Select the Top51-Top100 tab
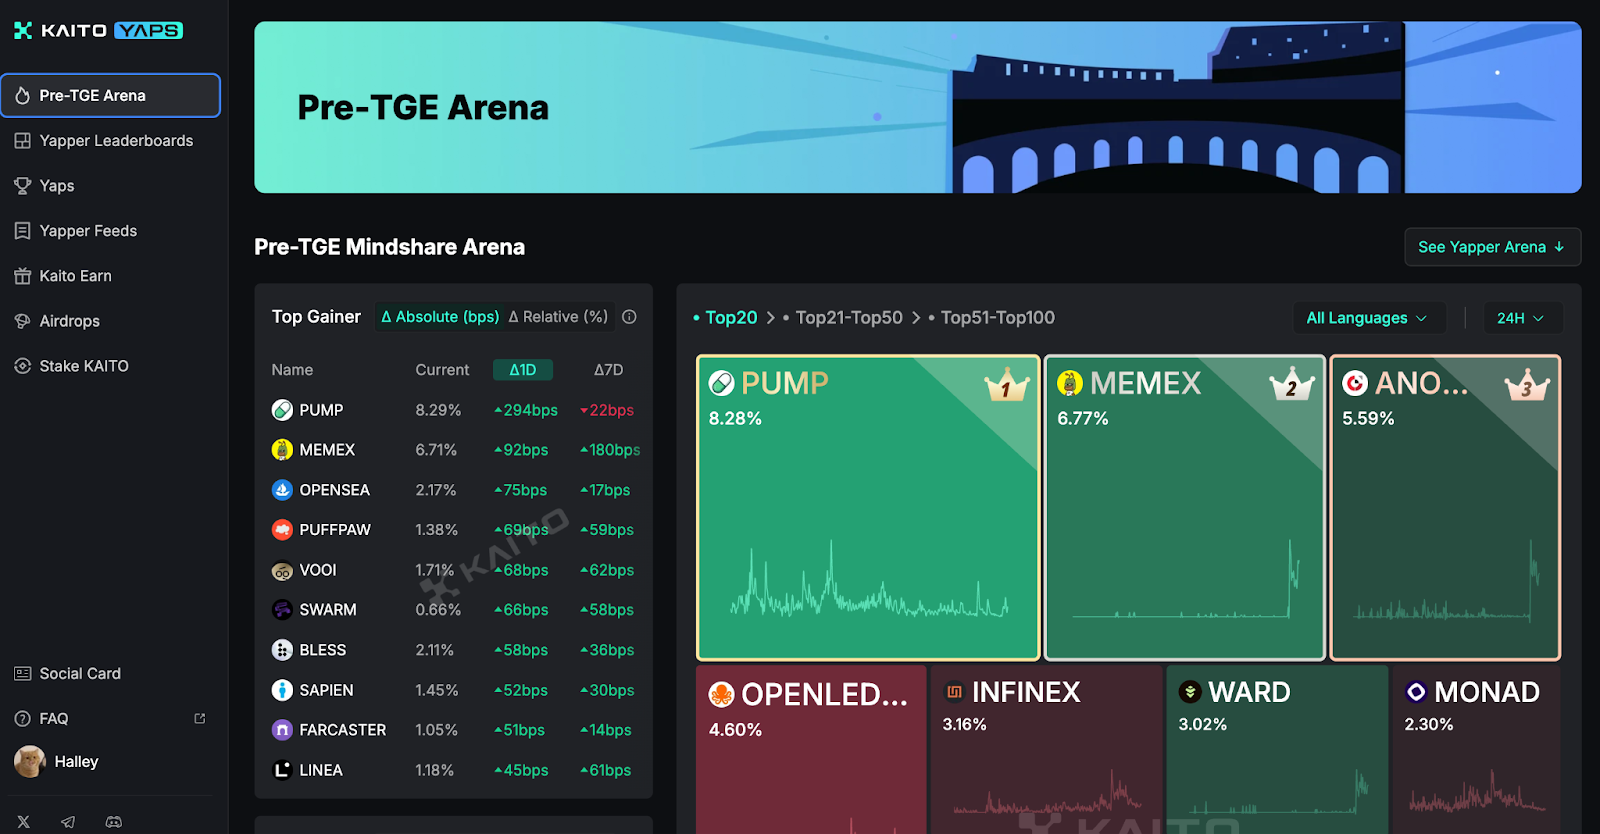The image size is (1600, 834). click(991, 318)
